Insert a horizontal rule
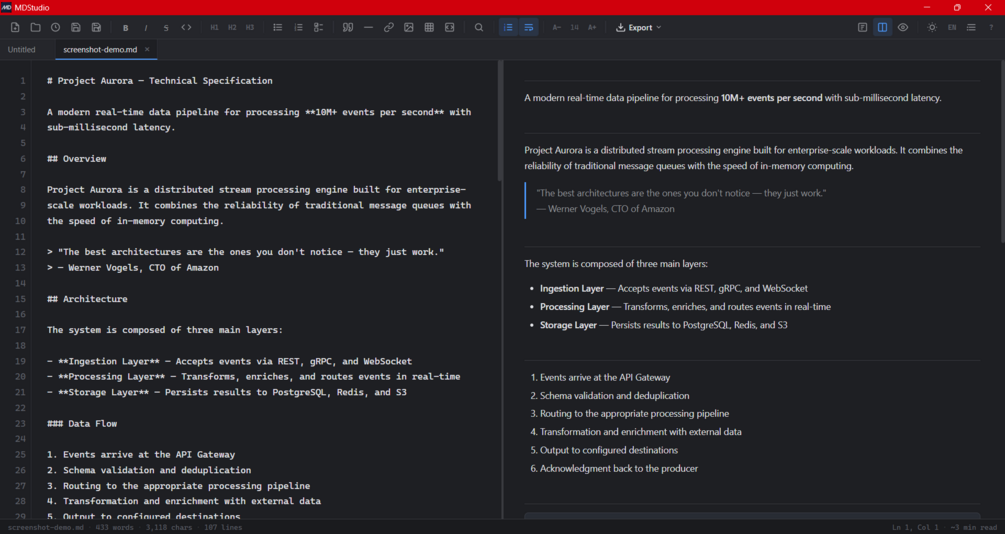Viewport: 1005px width, 534px height. (x=369, y=28)
